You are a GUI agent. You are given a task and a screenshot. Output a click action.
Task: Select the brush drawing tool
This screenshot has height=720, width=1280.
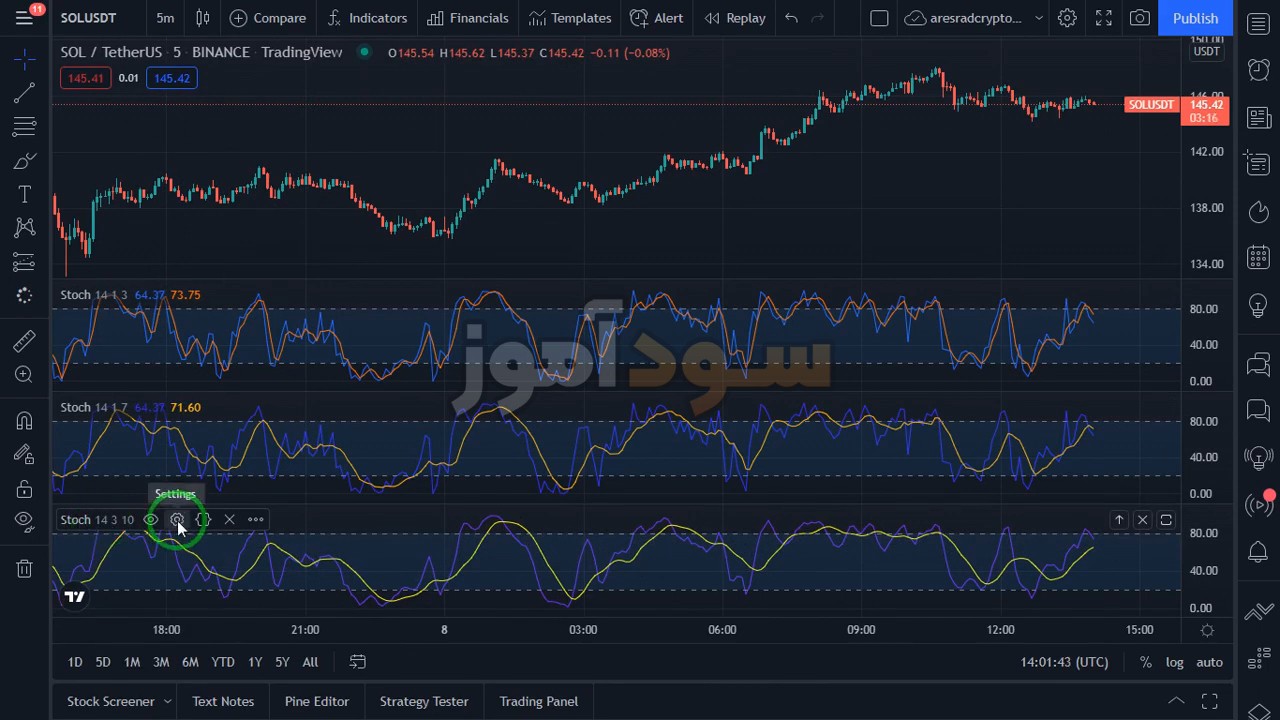pos(24,161)
